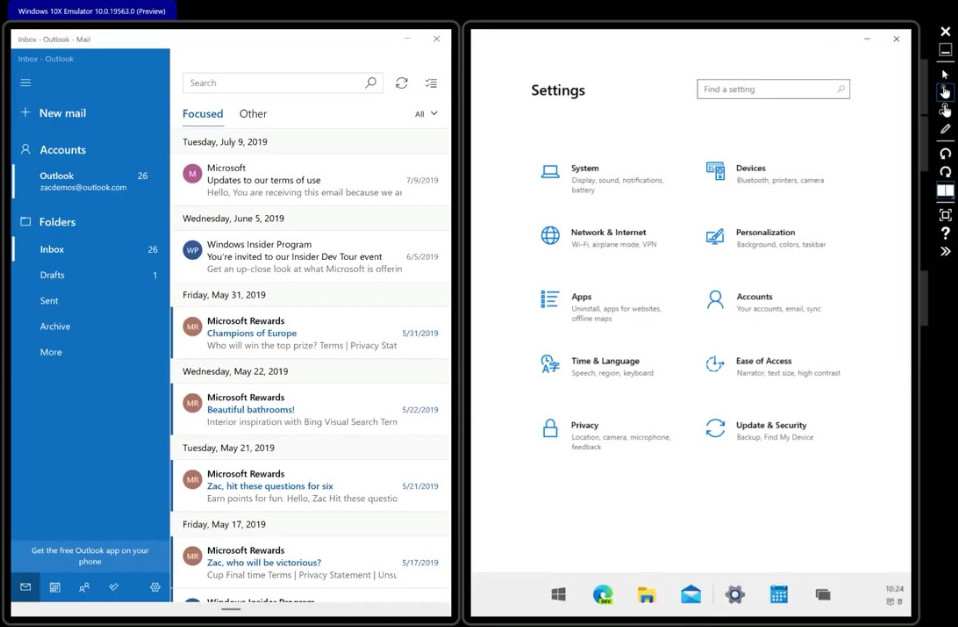Open Settings gear on taskbar
Screen dimensions: 958x627
(x=735, y=594)
